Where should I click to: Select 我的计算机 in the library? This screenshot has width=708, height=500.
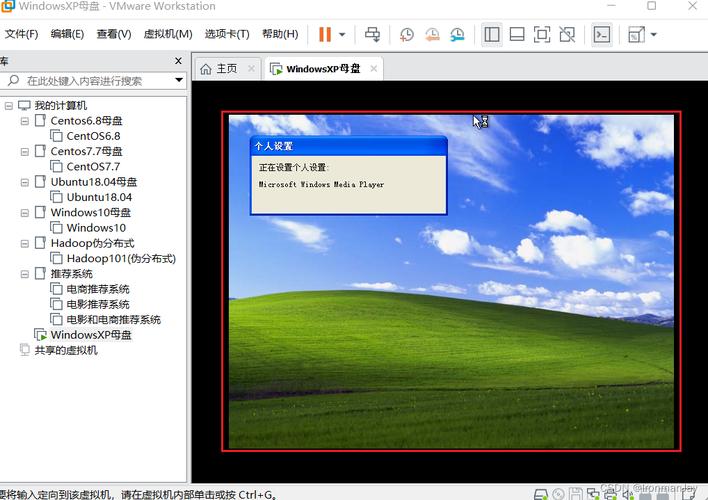click(61, 105)
